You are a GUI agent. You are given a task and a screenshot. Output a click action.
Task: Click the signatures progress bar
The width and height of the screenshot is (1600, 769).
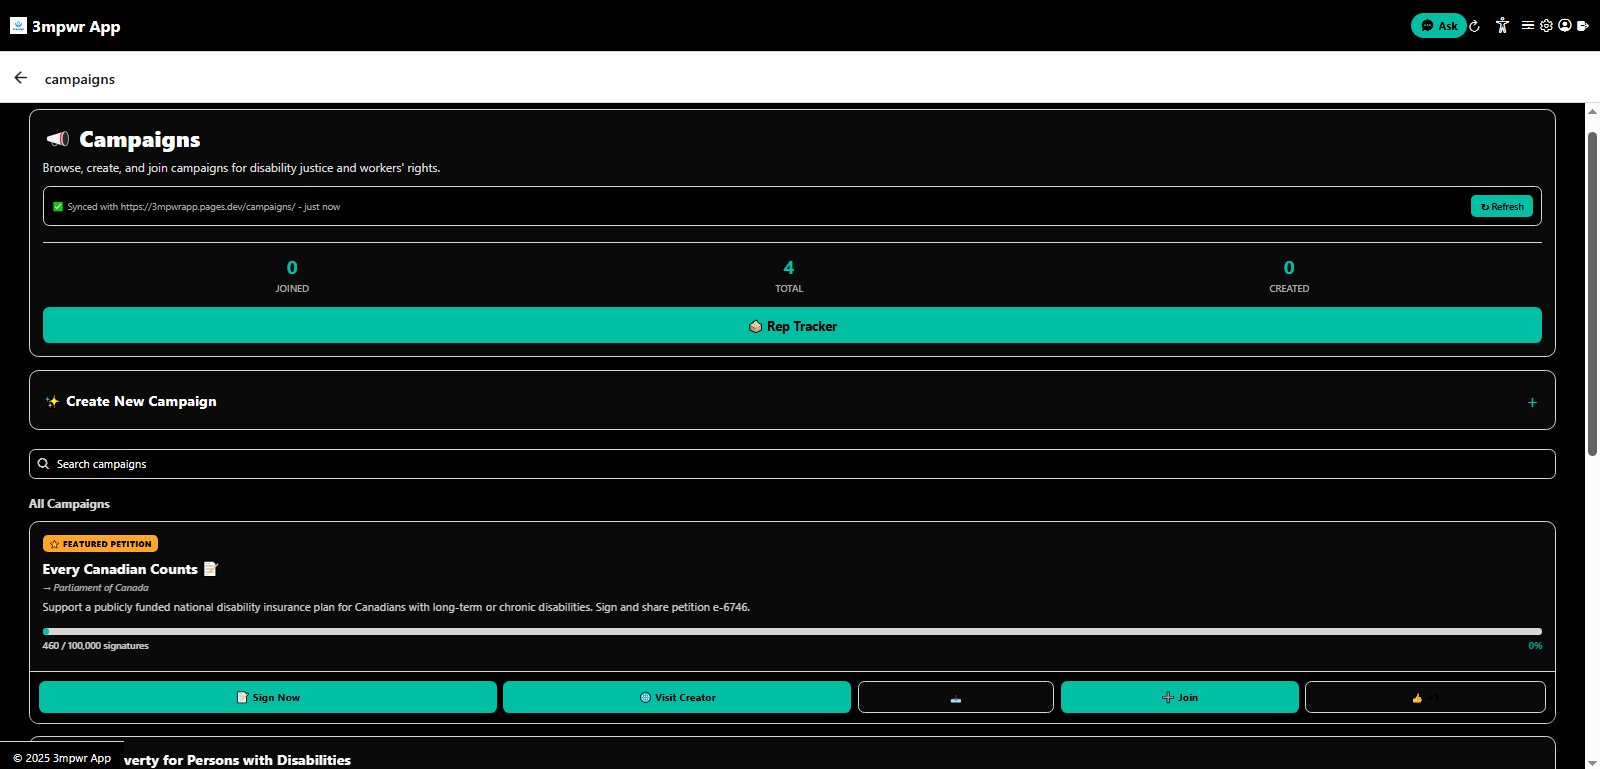pos(792,631)
